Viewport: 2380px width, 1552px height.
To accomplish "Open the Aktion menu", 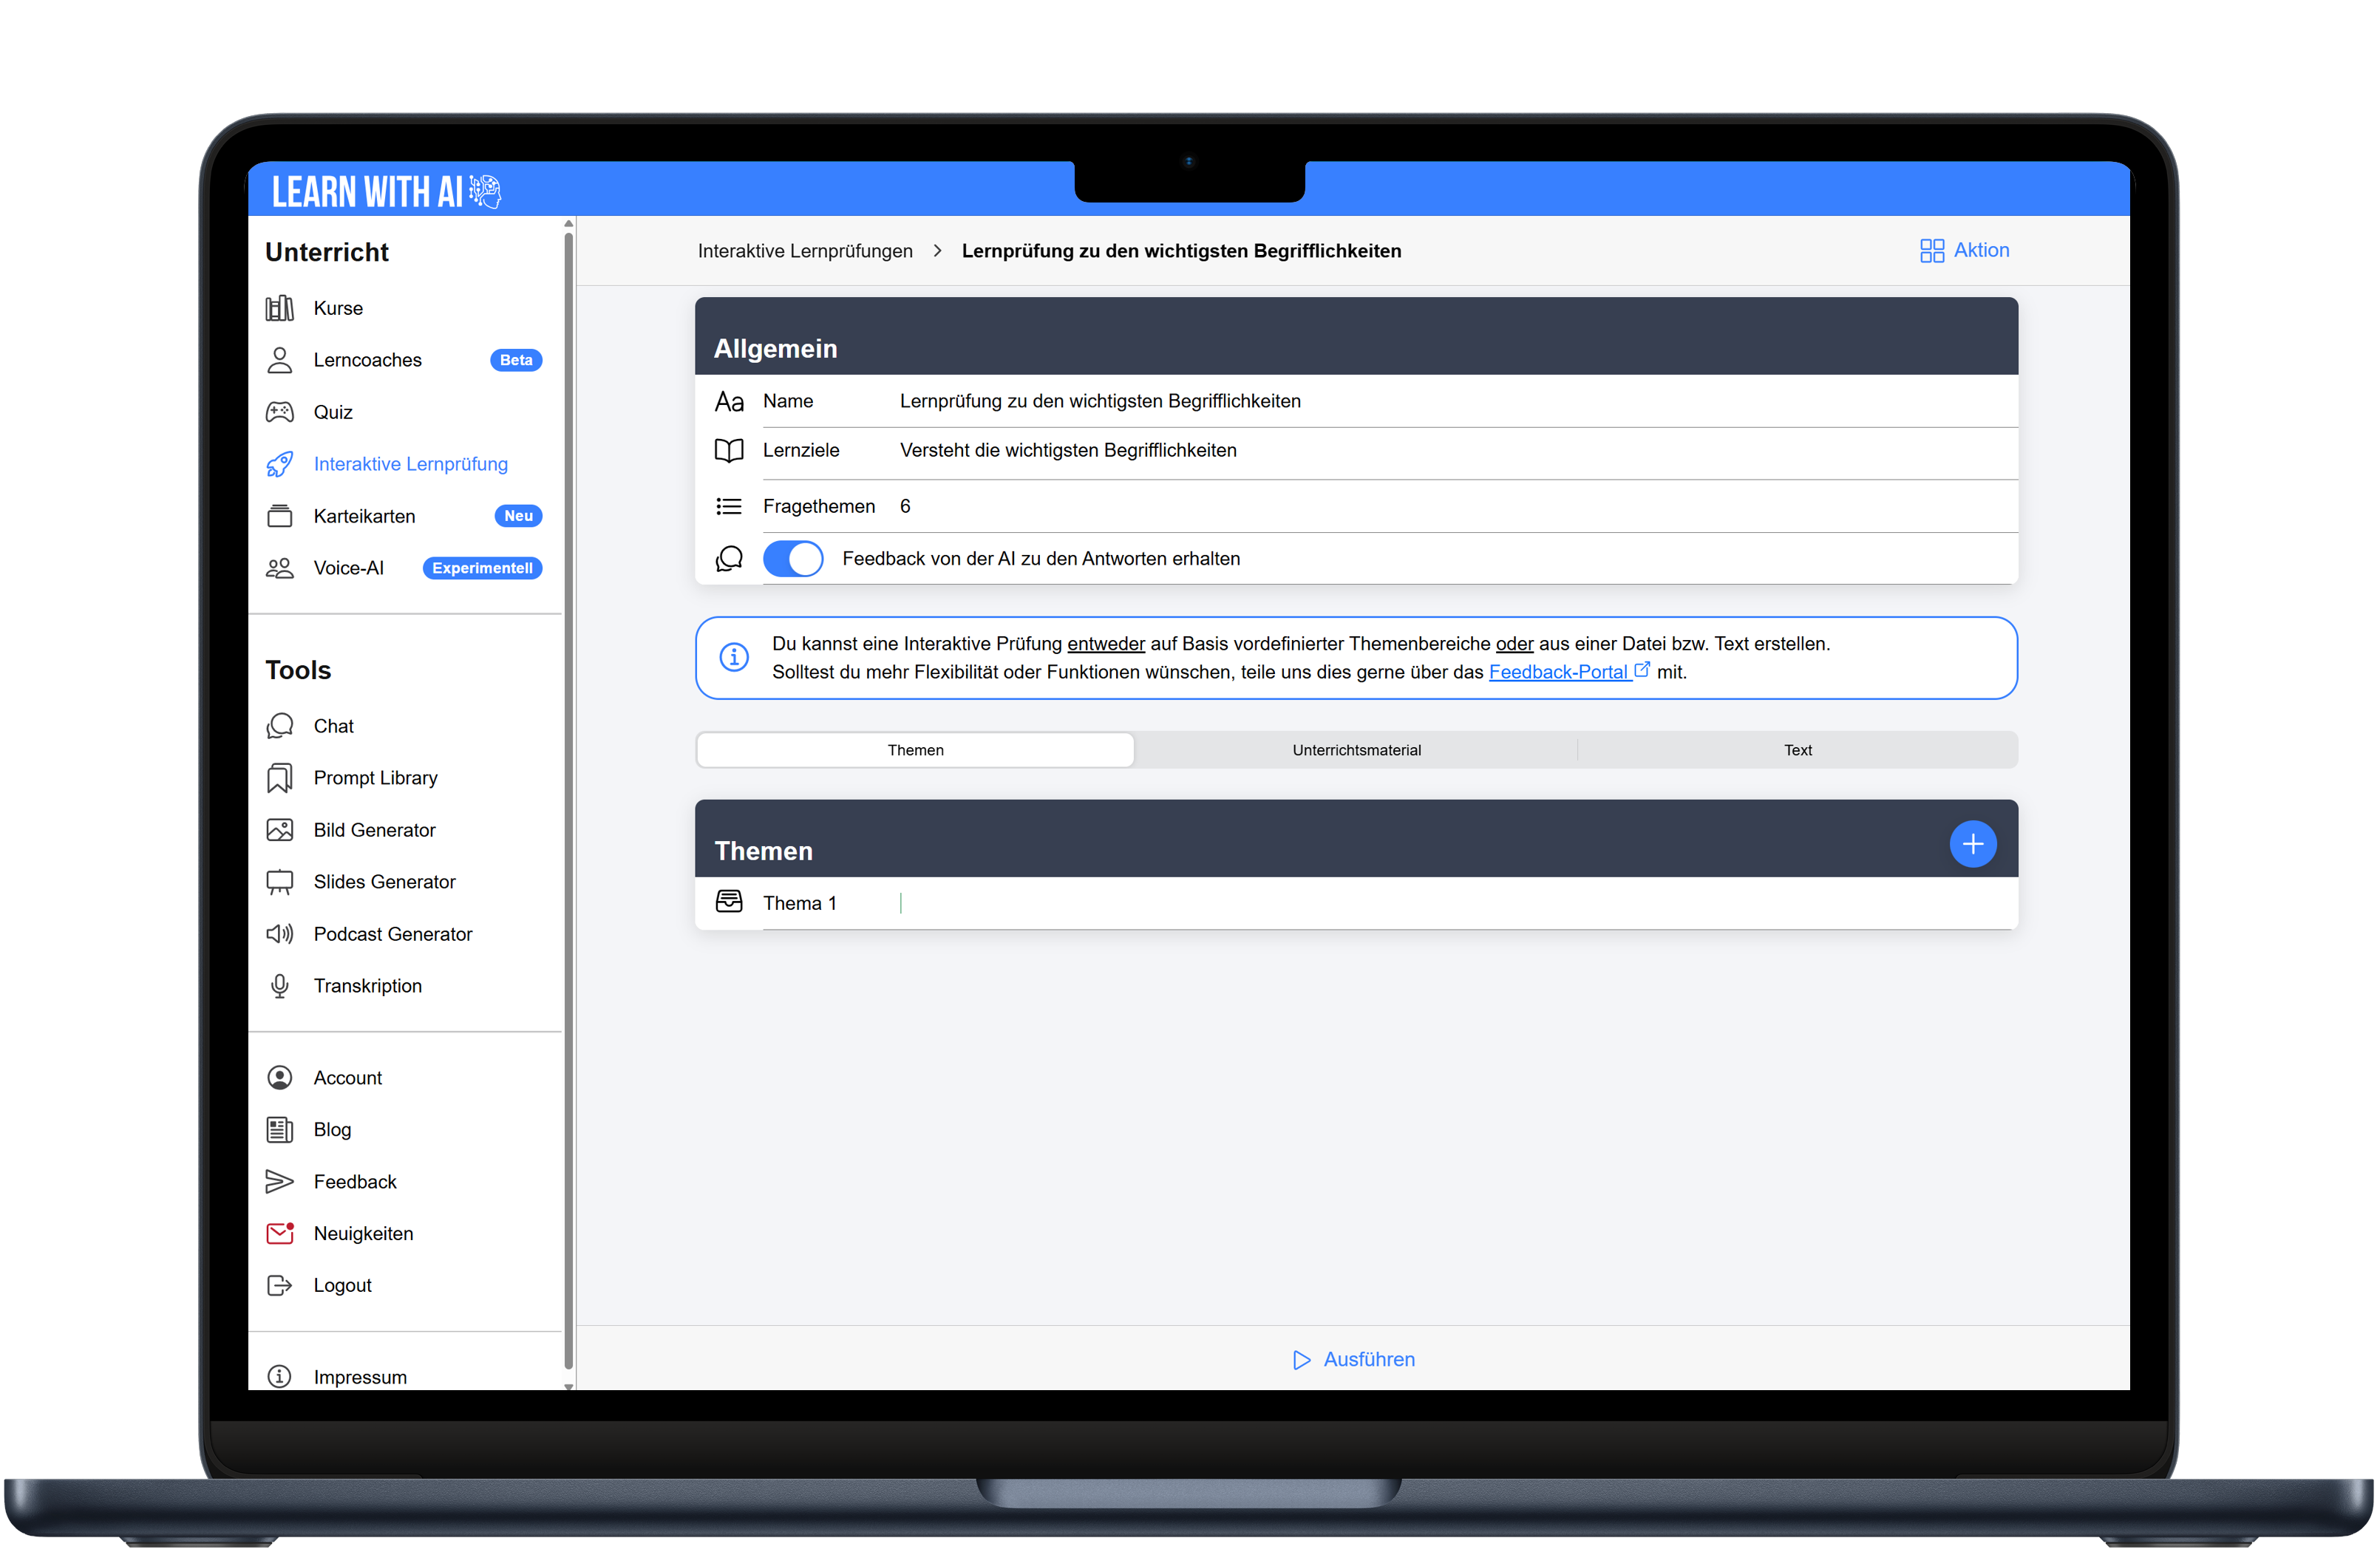I will tap(1964, 250).
